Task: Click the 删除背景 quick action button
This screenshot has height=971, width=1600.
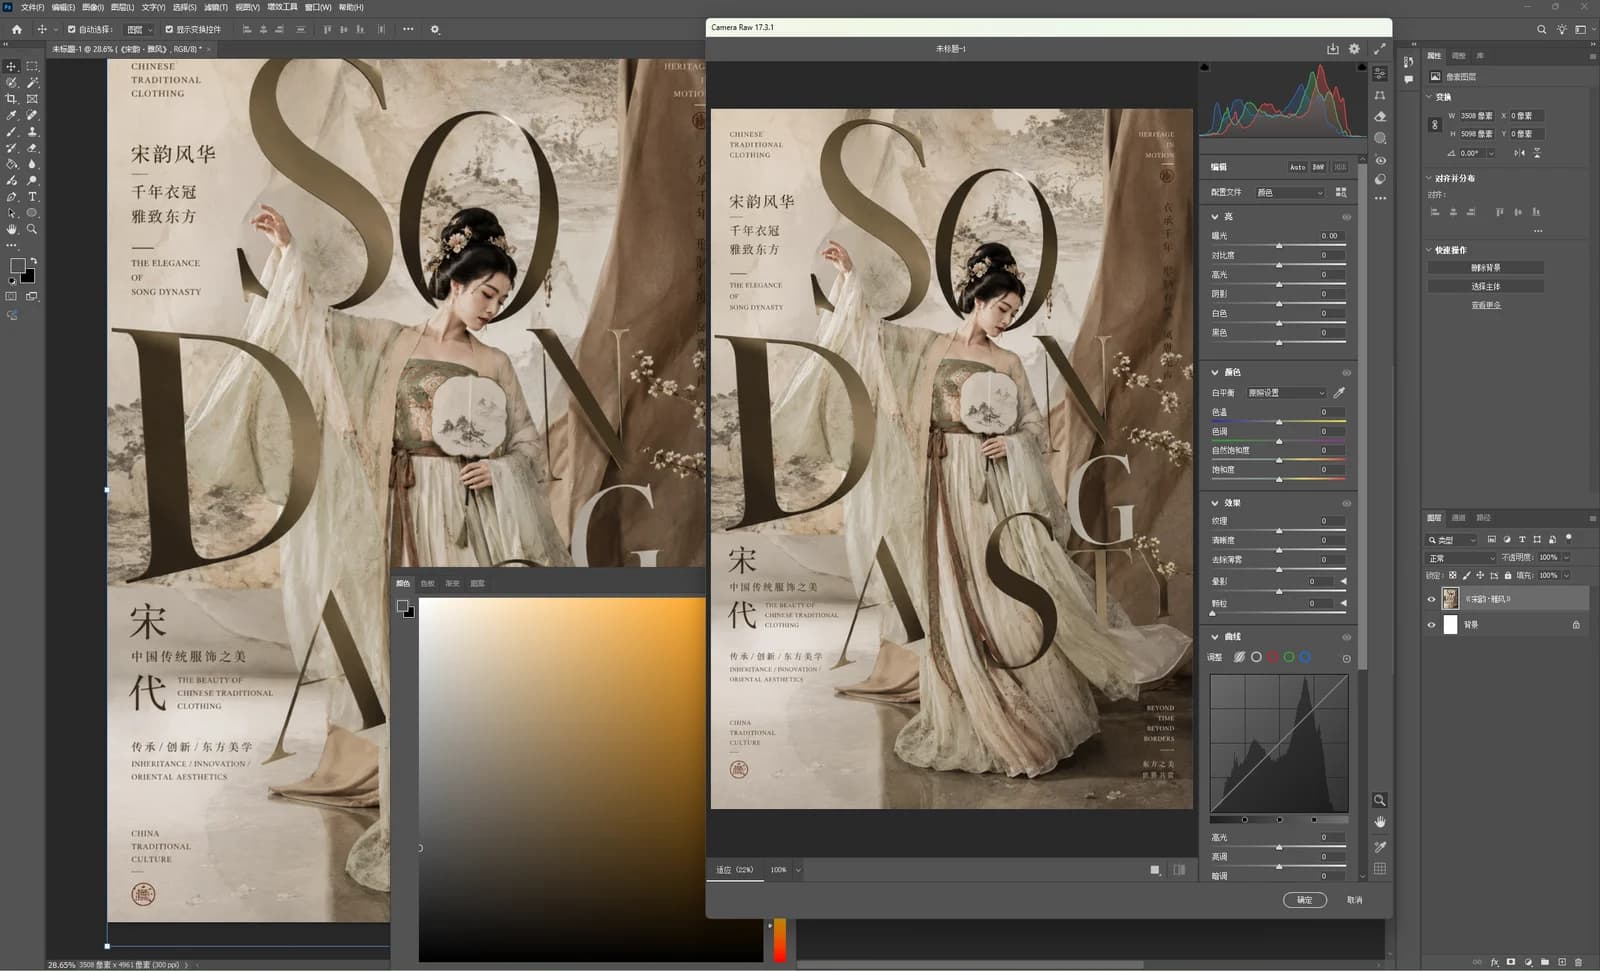Action: (x=1486, y=268)
